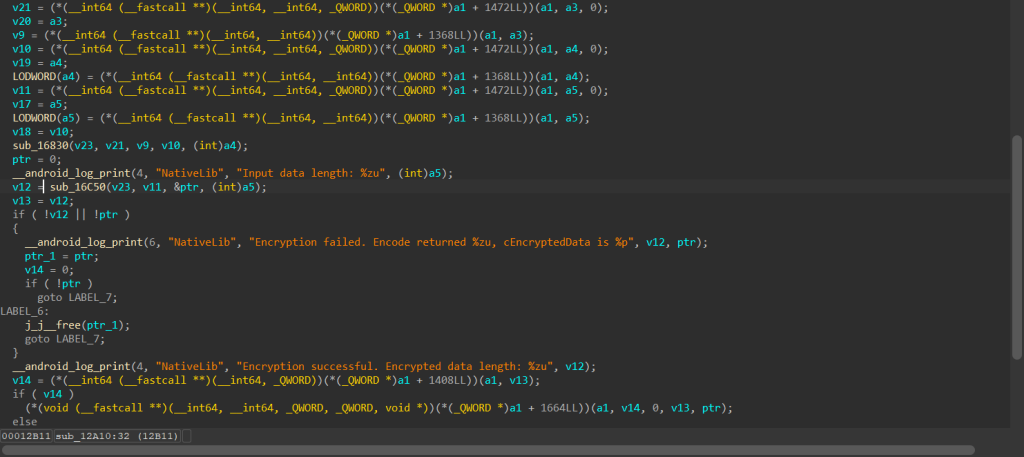Click goto LABEL_7 after the j_j__free call
The width and height of the screenshot is (1024, 457).
tap(65, 339)
